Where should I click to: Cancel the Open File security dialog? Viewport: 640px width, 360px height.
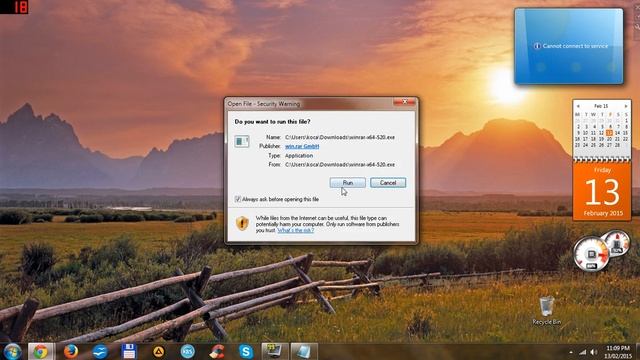388,182
